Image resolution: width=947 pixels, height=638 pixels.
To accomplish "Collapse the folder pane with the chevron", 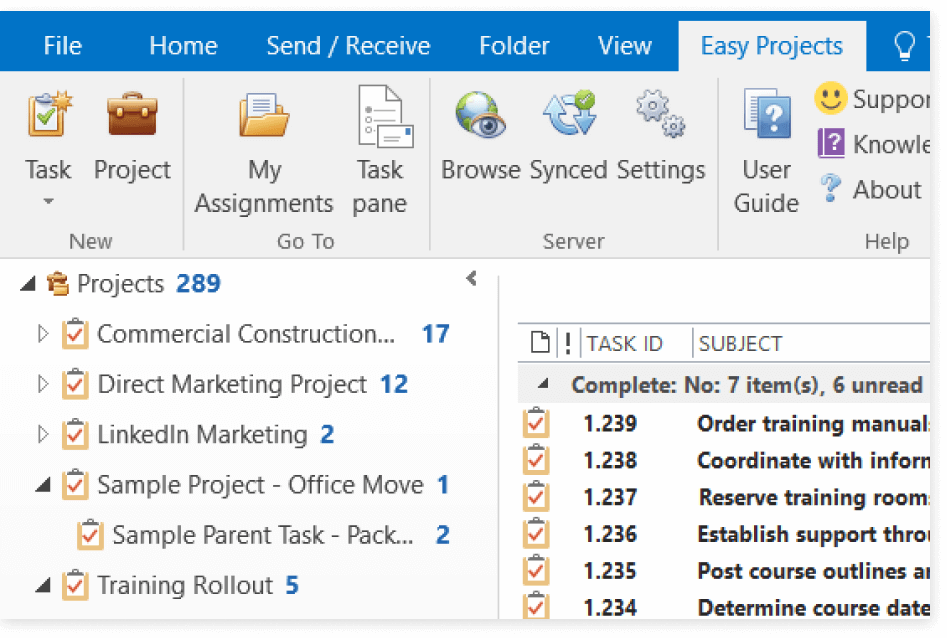I will 472,279.
